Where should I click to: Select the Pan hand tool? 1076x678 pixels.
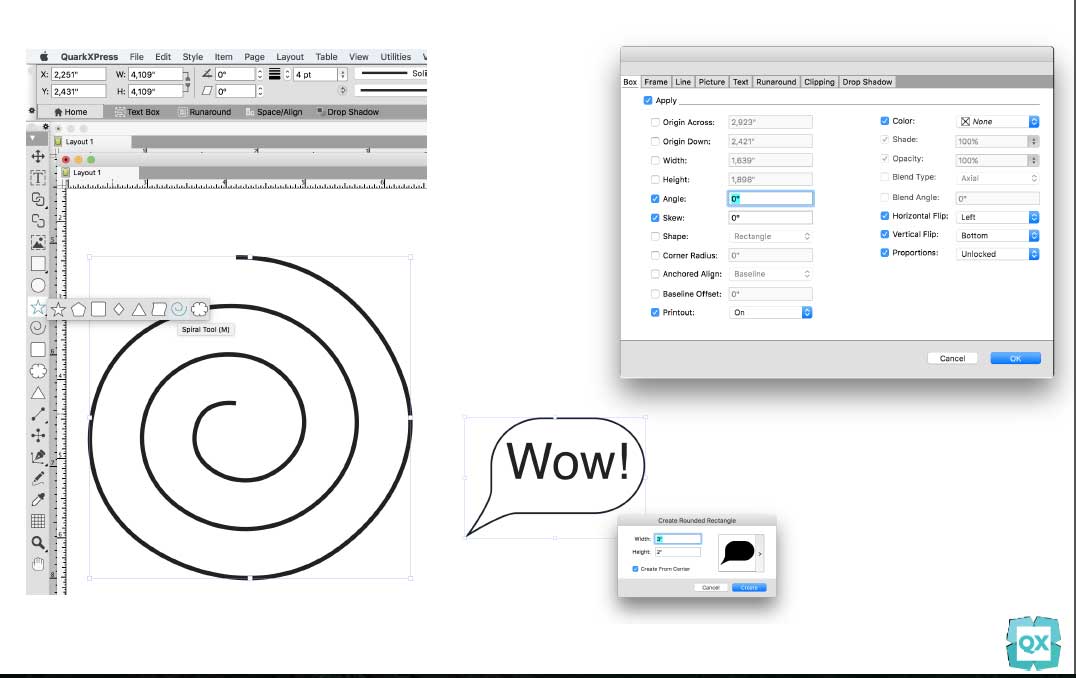[x=38, y=564]
